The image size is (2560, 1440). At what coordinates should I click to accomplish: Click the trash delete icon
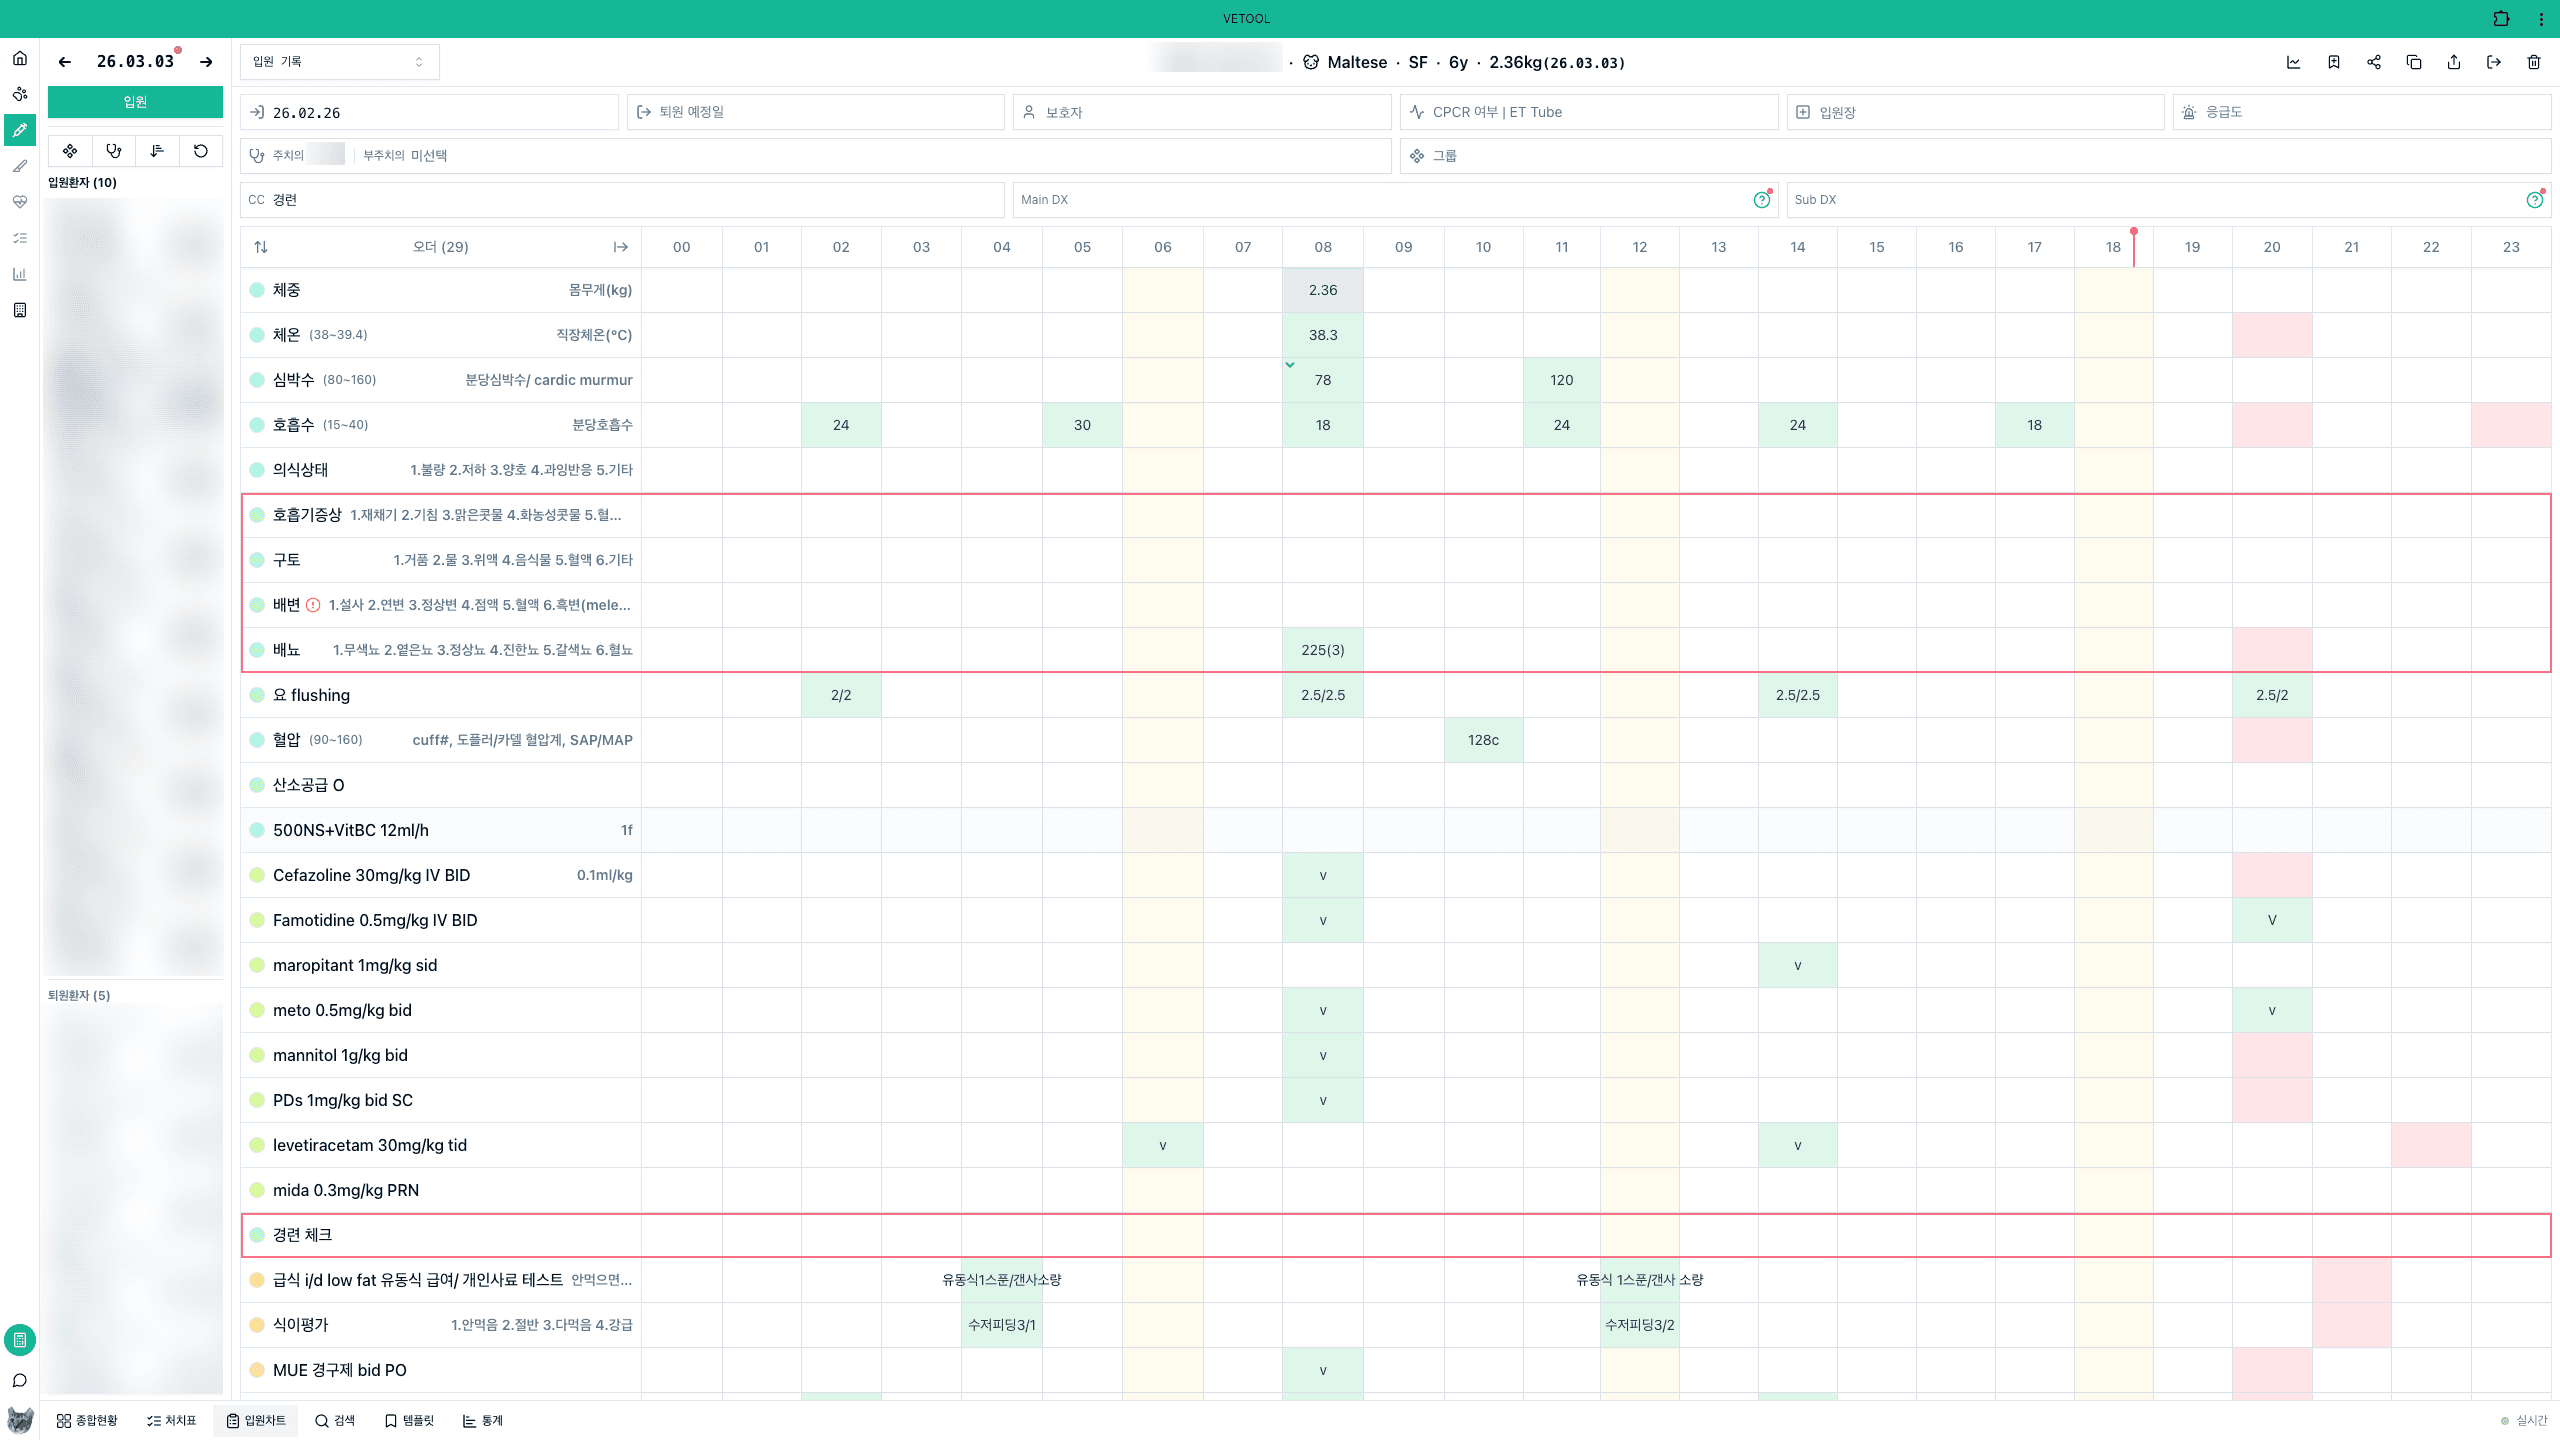(2533, 62)
